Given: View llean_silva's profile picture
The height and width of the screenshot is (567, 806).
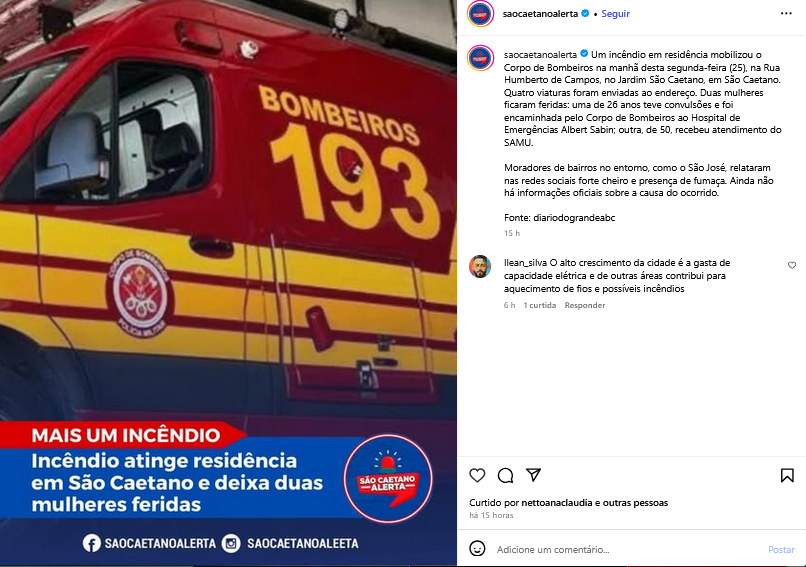Looking at the screenshot, I should [x=480, y=266].
